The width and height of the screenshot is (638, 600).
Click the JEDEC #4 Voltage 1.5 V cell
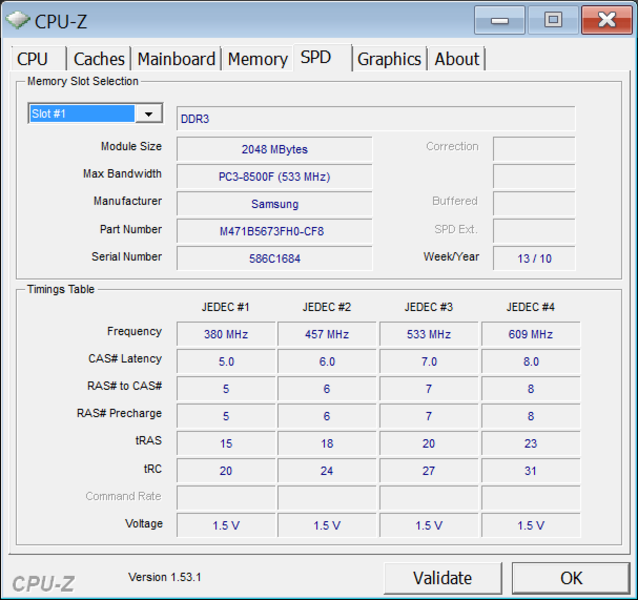[x=531, y=525]
